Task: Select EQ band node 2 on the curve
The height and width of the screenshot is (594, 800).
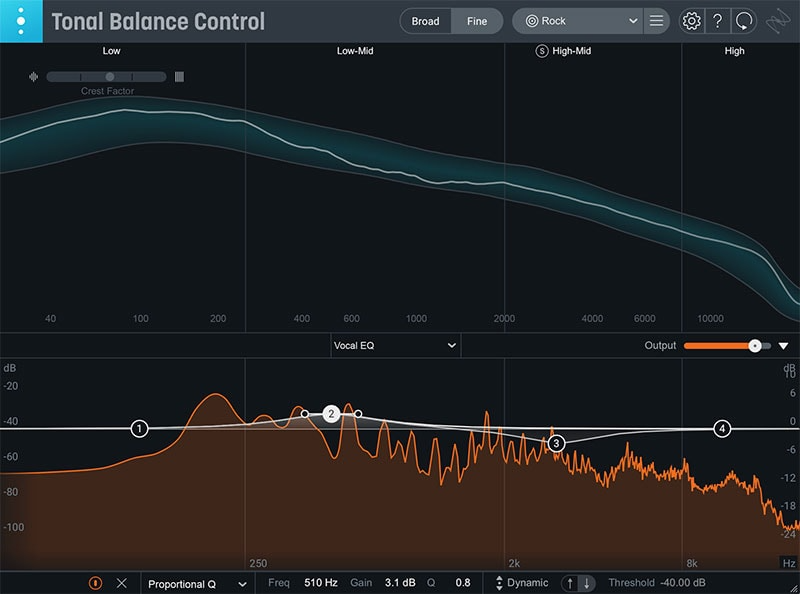Action: tap(330, 412)
